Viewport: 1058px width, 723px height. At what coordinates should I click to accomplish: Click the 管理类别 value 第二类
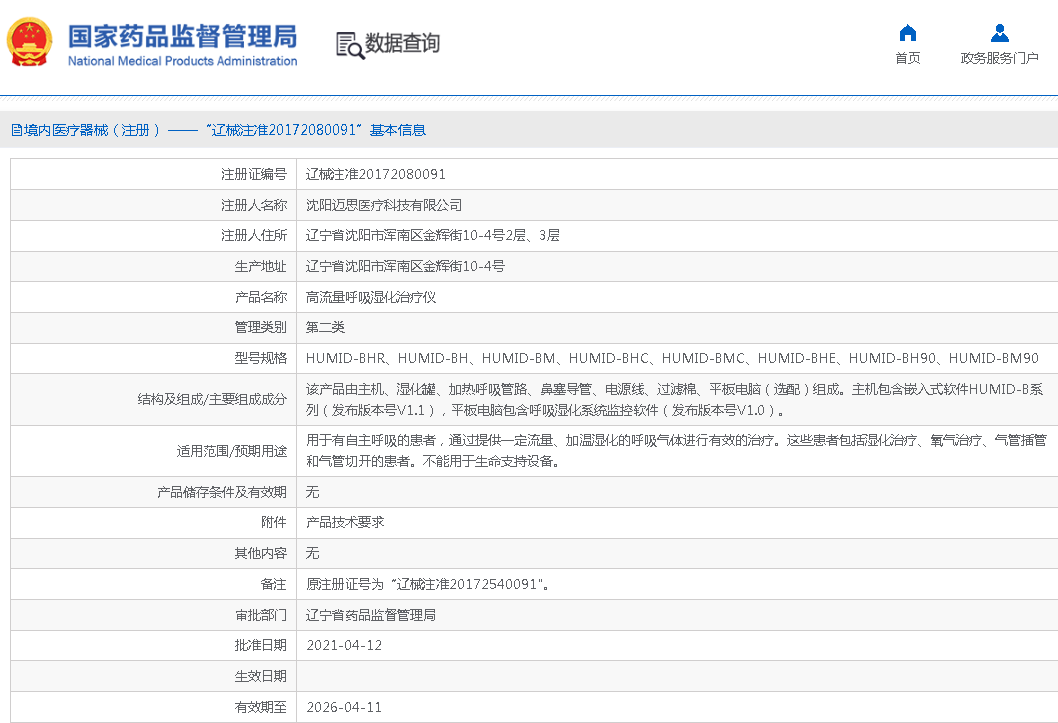point(325,327)
